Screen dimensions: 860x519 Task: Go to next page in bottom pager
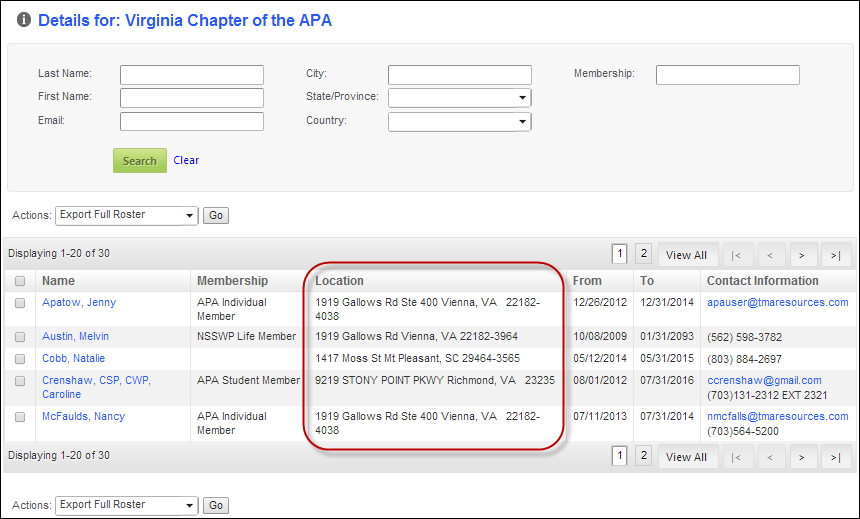[x=802, y=457]
